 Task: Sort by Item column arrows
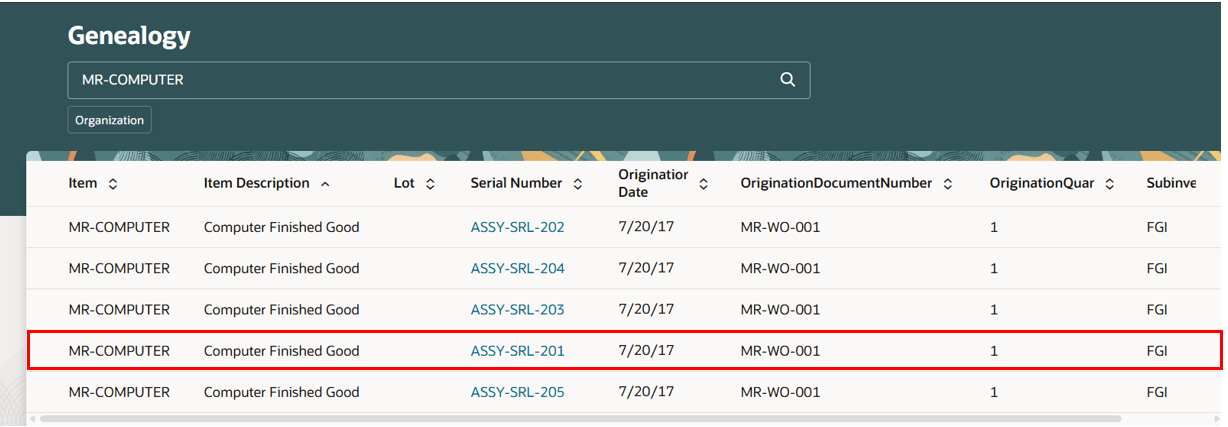pos(113,184)
